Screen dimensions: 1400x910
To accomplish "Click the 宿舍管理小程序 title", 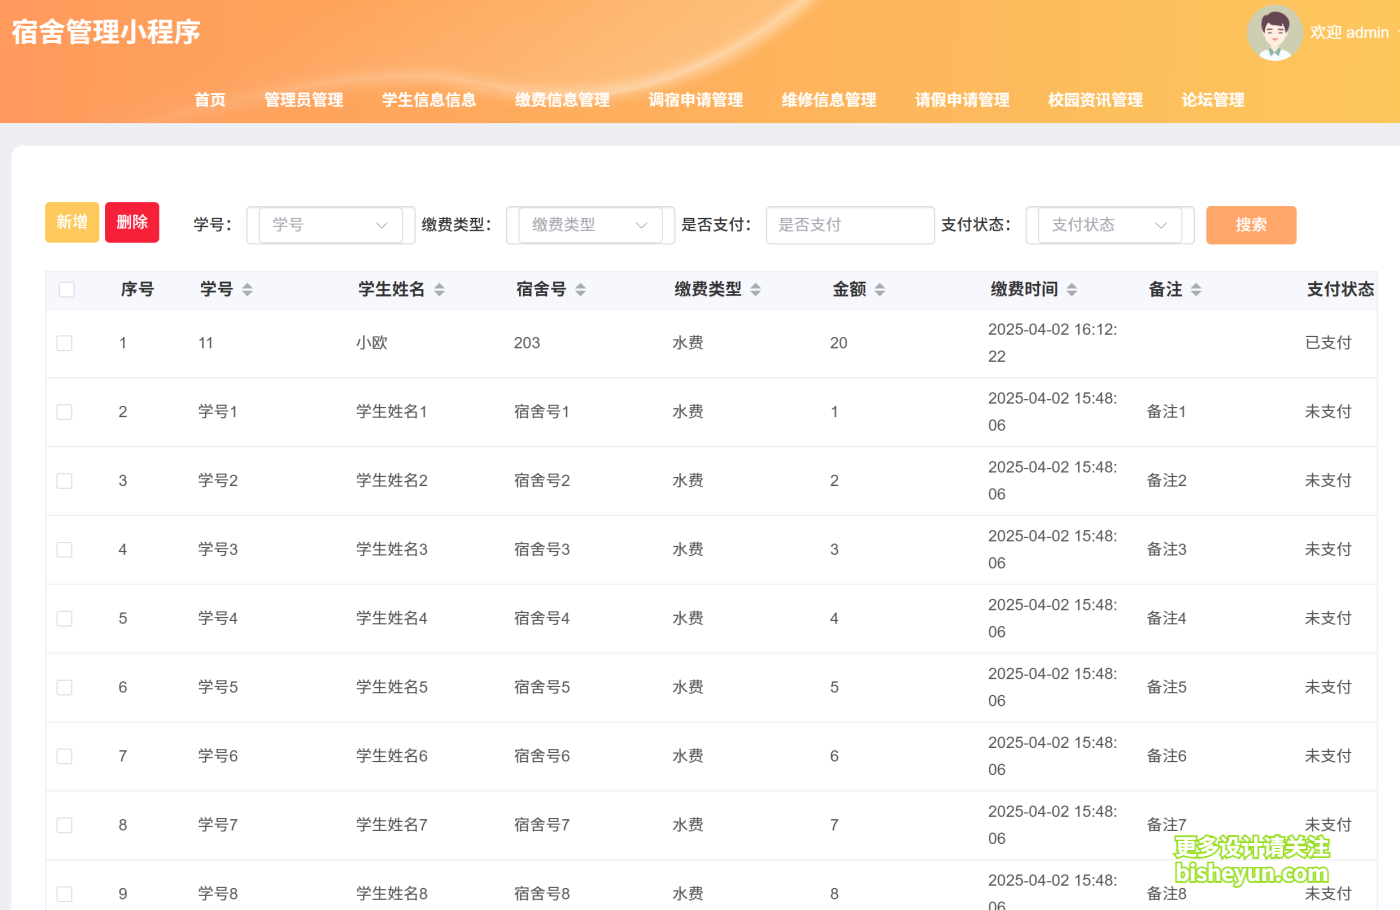I will pos(106,32).
